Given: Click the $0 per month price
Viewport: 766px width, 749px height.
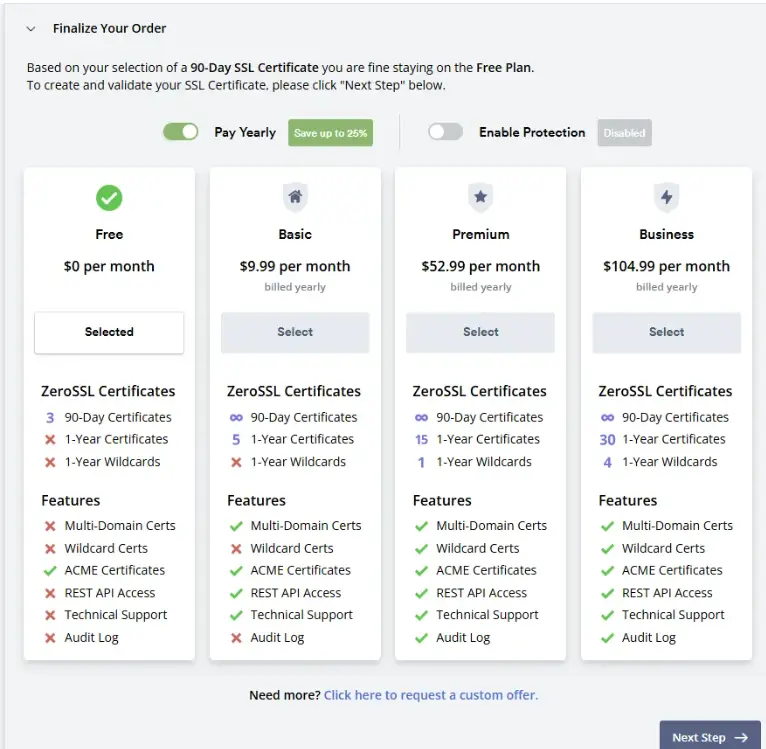Looking at the screenshot, I should [x=109, y=266].
